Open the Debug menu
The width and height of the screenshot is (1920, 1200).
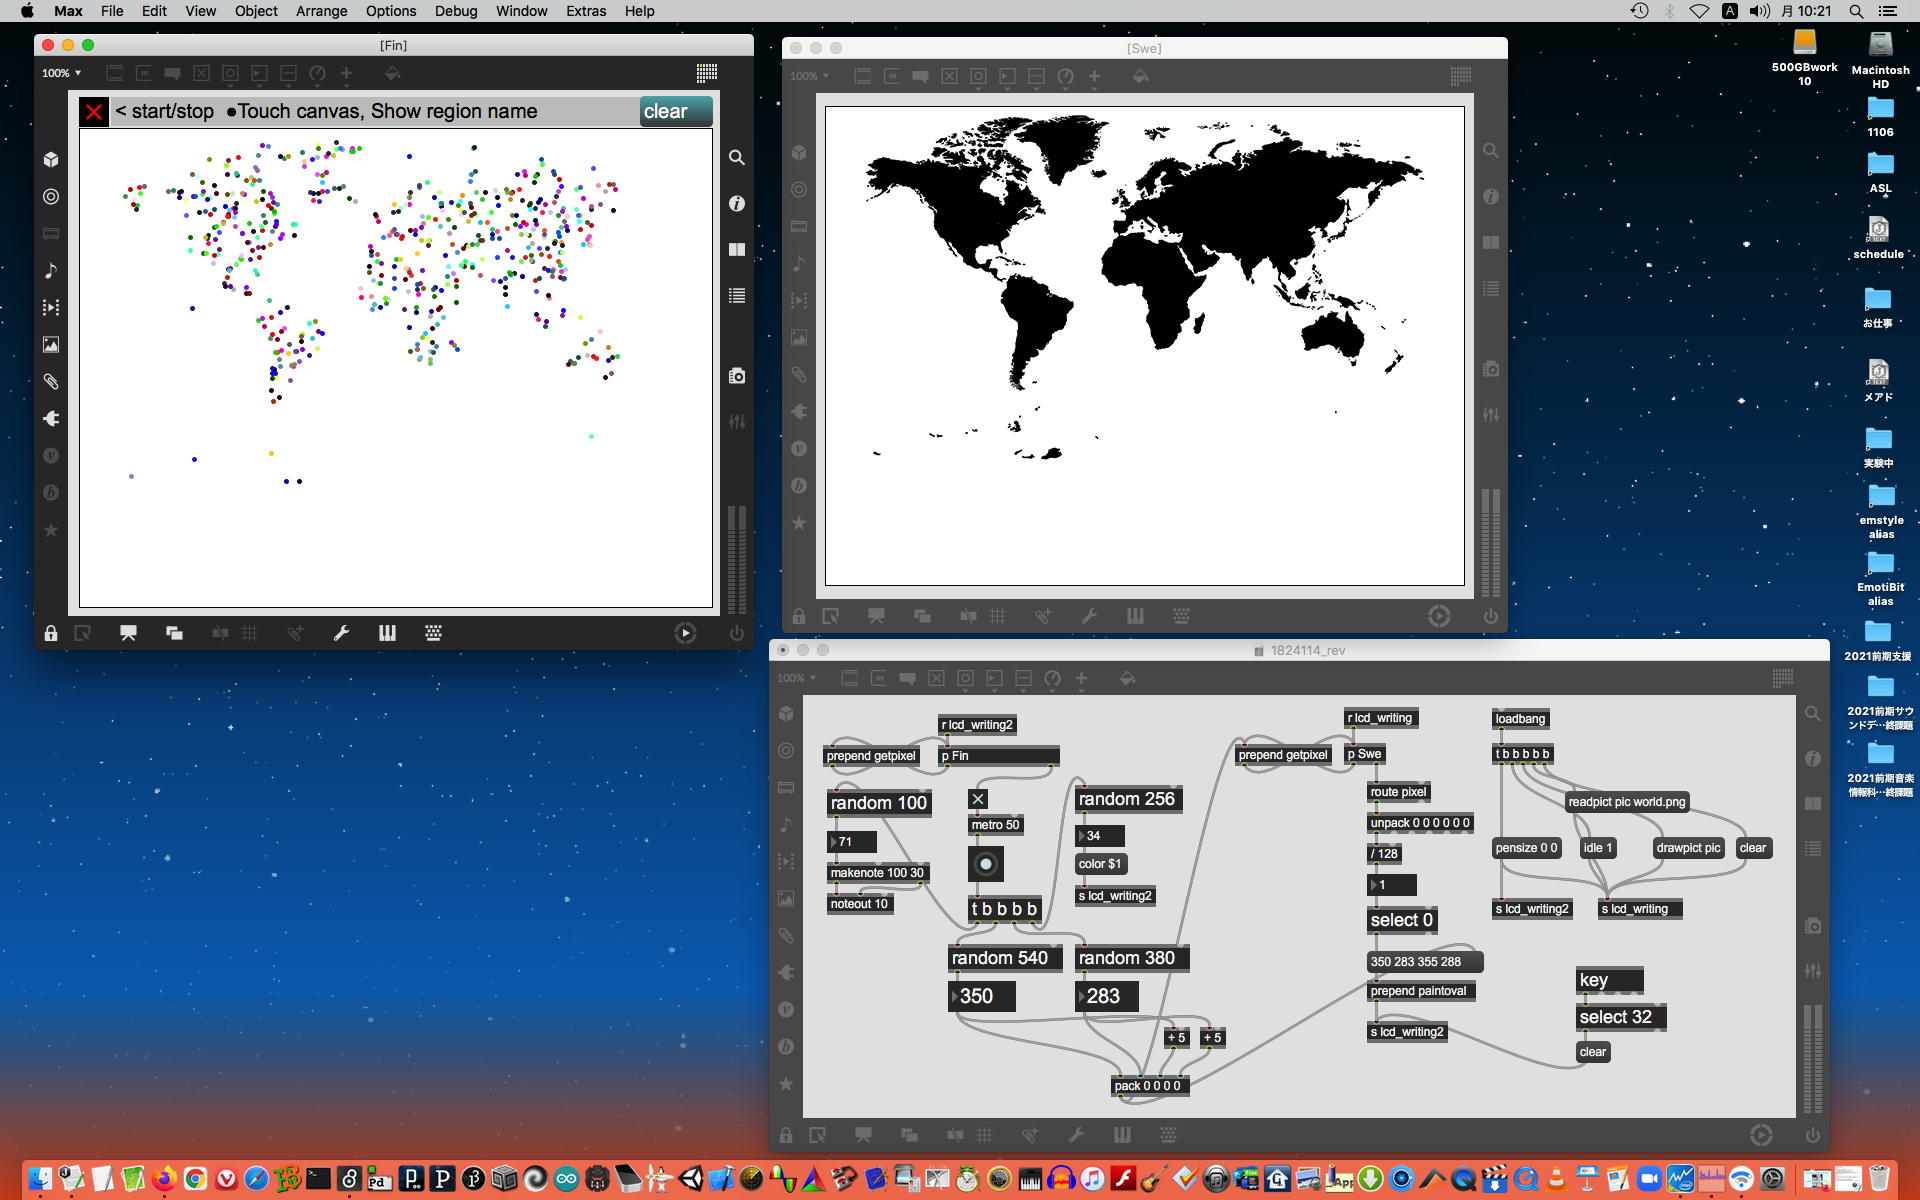[455, 11]
